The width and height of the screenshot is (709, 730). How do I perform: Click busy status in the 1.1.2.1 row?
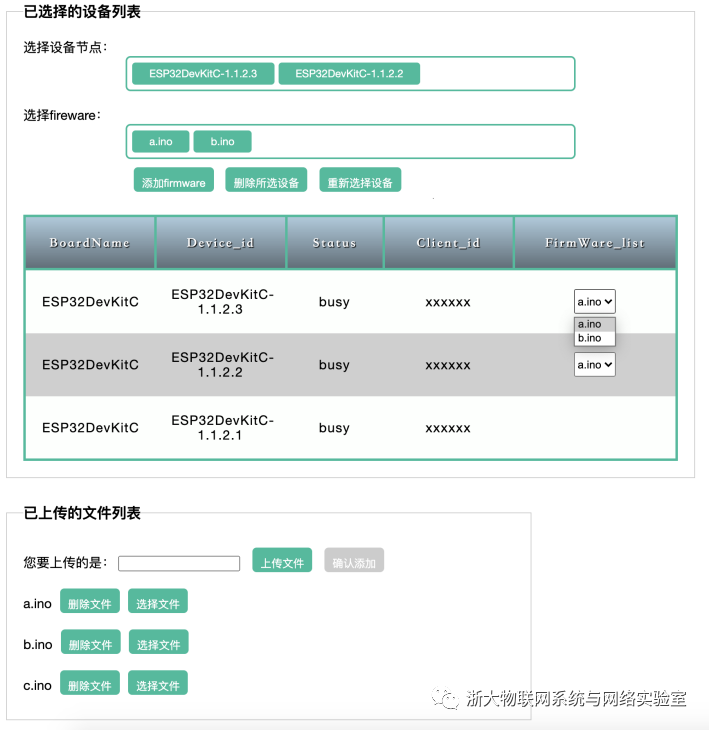pos(334,428)
